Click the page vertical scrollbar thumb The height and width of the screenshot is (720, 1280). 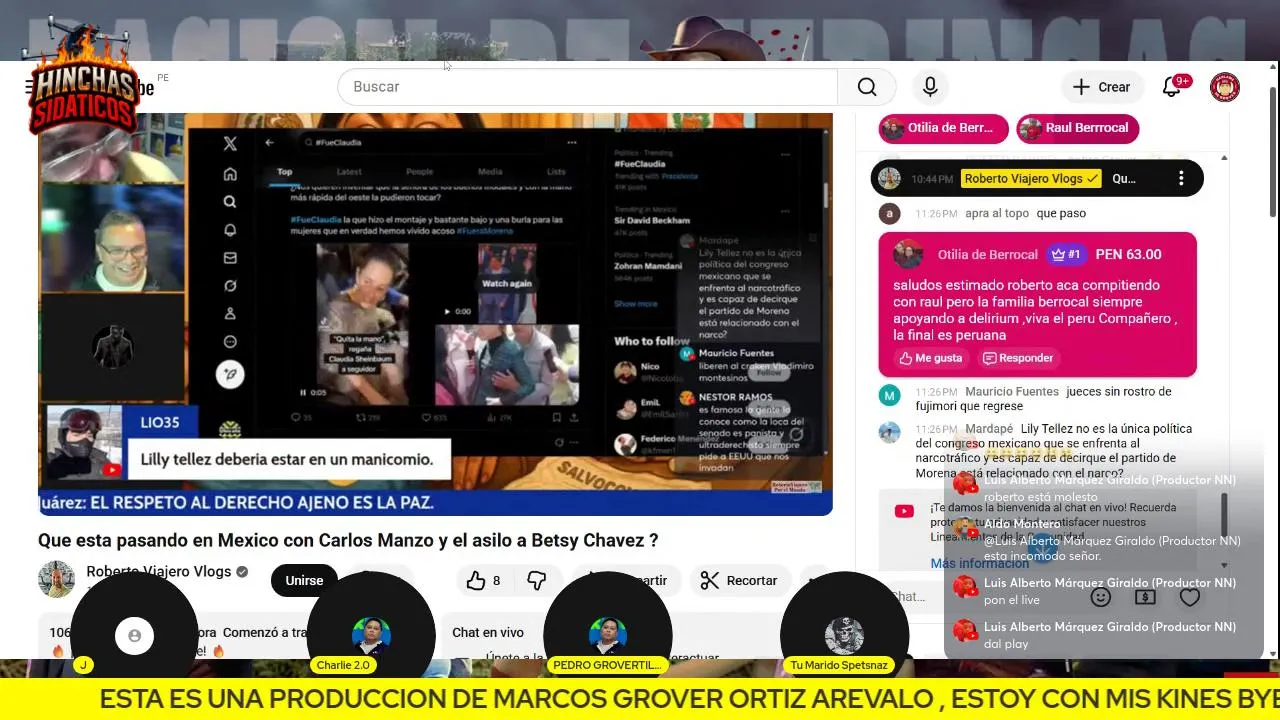point(1272,150)
